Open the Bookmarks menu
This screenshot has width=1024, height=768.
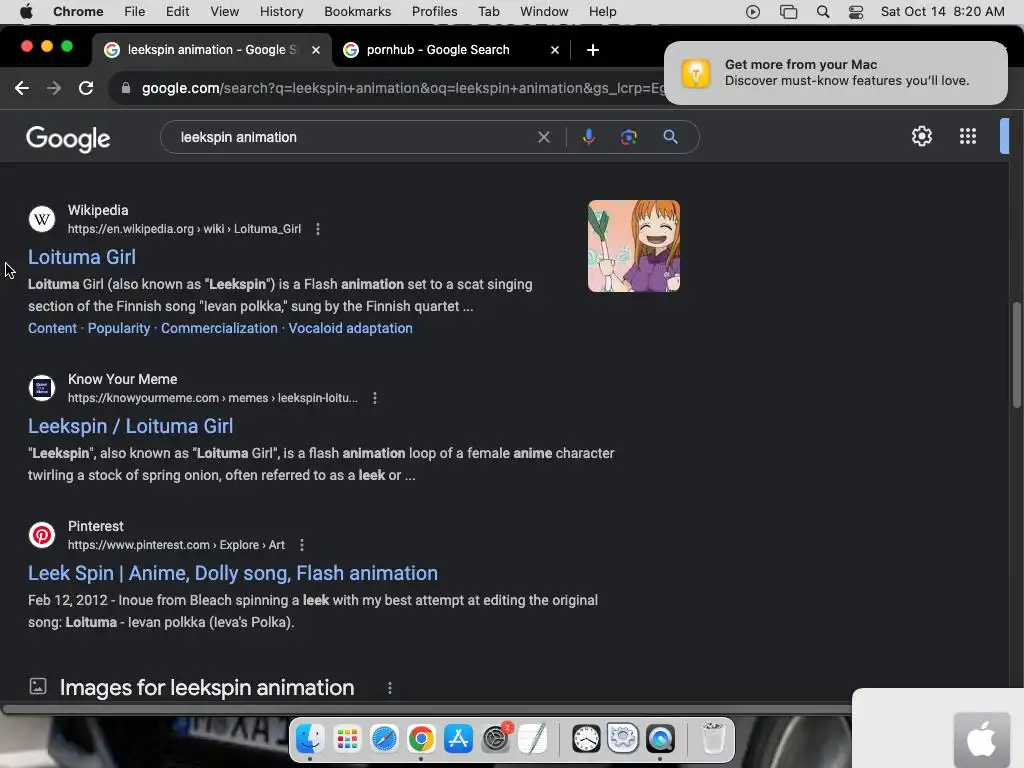point(357,12)
